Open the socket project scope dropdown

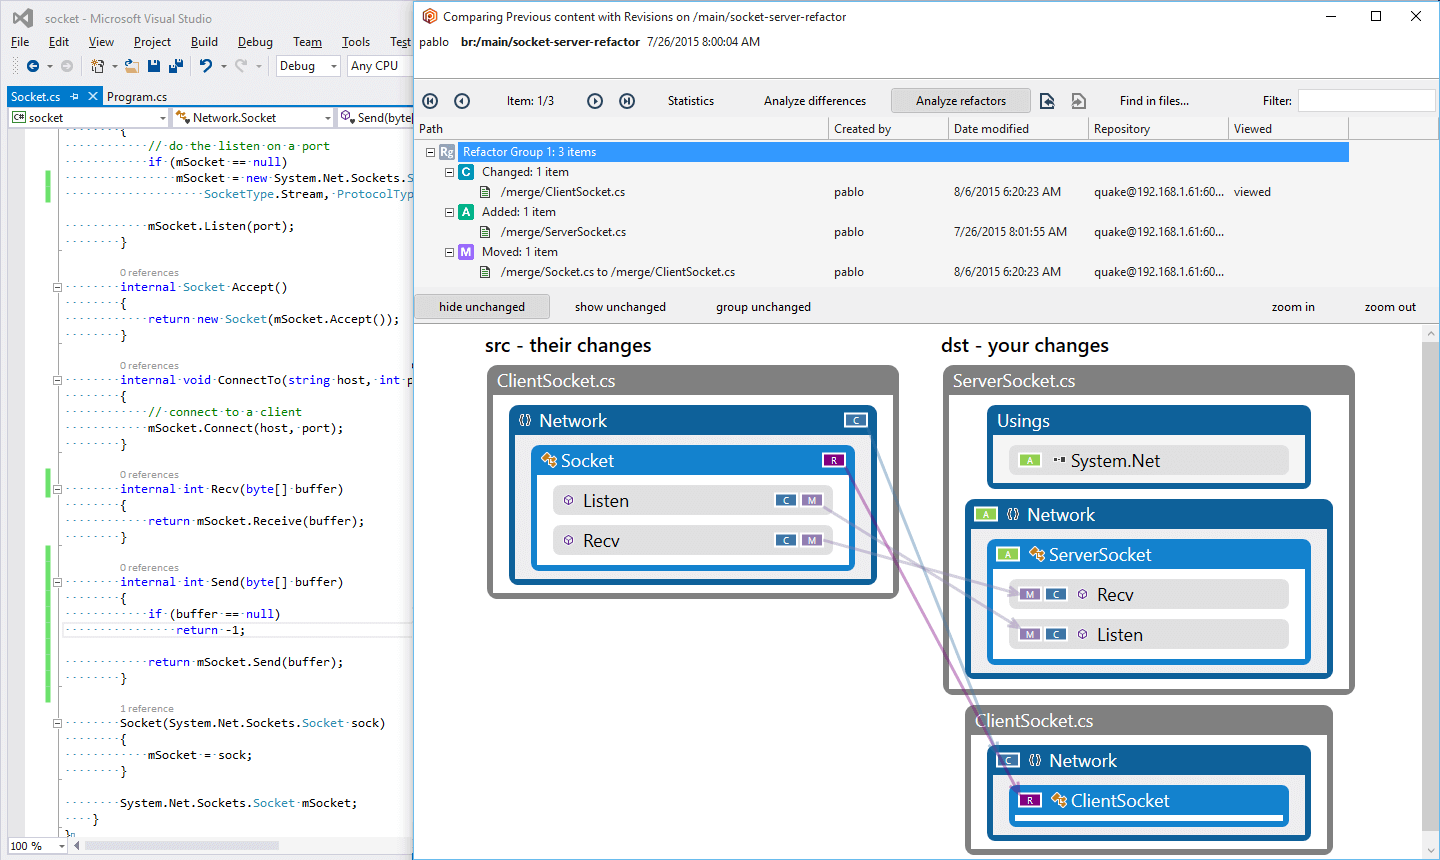pos(90,118)
